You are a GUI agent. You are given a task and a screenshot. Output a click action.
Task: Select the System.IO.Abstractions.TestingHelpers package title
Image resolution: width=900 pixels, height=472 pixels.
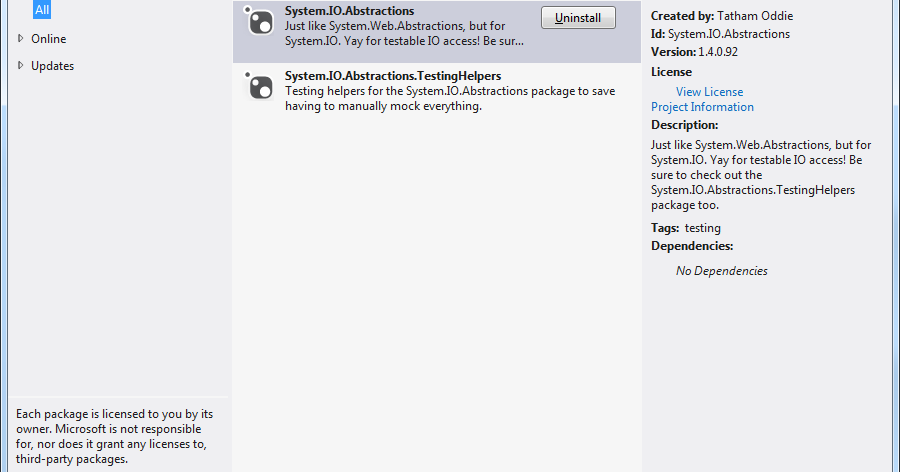[393, 76]
